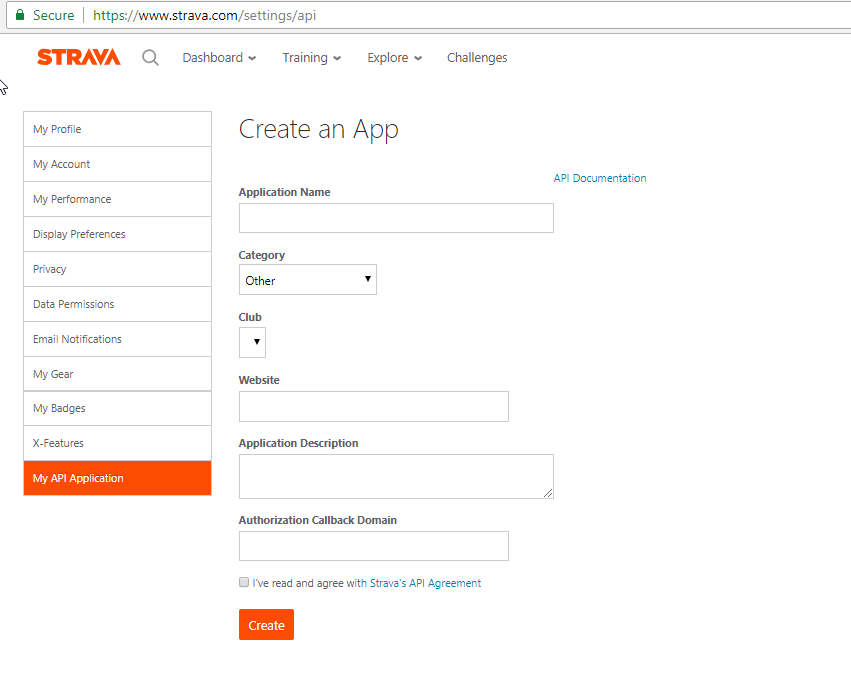Click the Strava logo
Screen dimensions: 851x690
pyautogui.click(x=79, y=57)
